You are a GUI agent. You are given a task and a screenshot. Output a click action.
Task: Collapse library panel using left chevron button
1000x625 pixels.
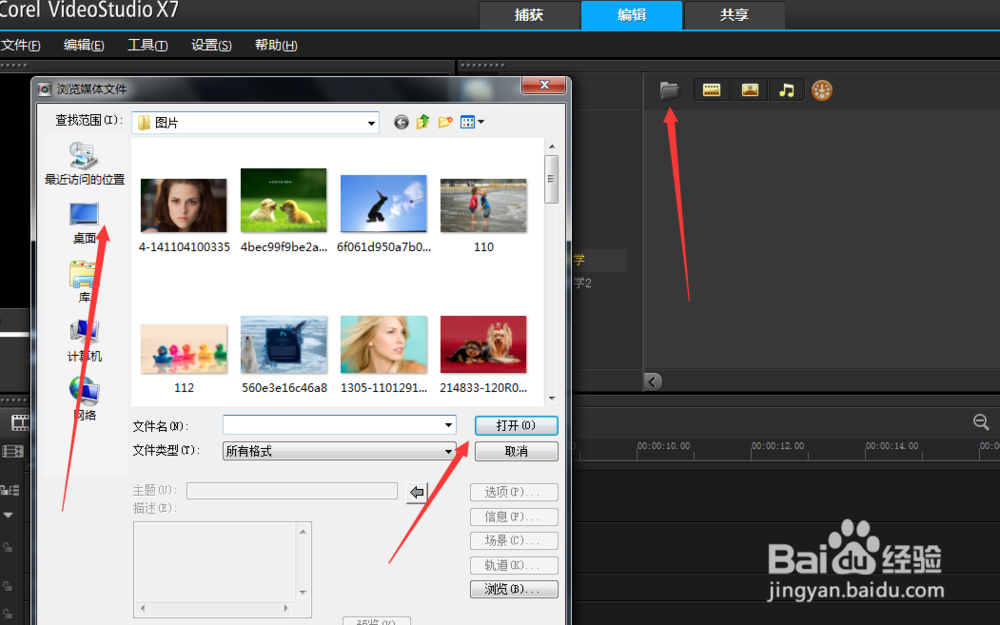click(x=652, y=381)
